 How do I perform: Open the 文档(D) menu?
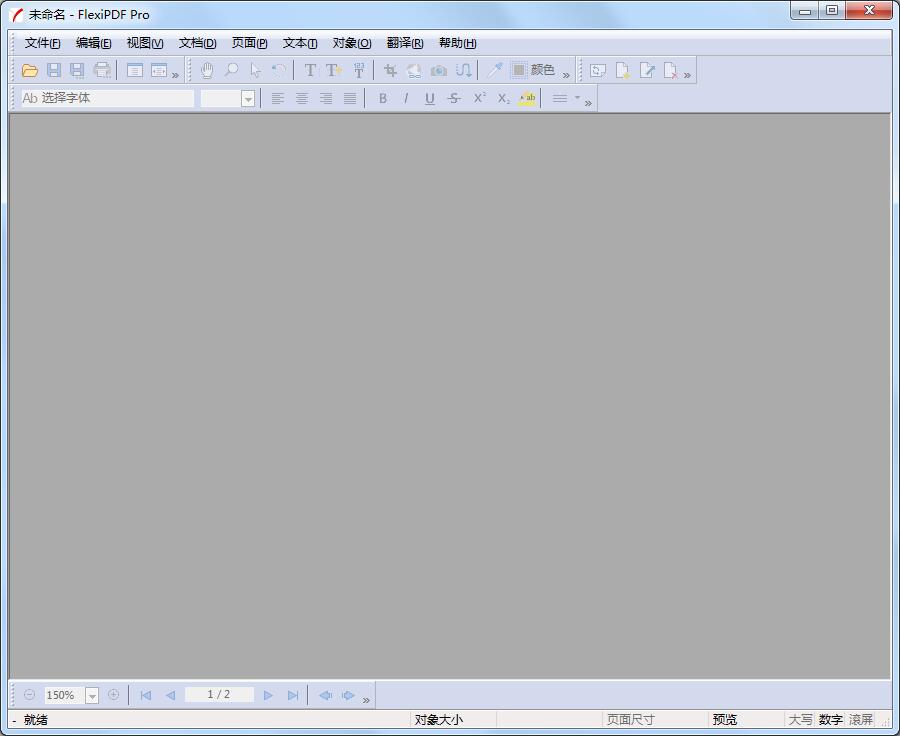pyautogui.click(x=197, y=43)
